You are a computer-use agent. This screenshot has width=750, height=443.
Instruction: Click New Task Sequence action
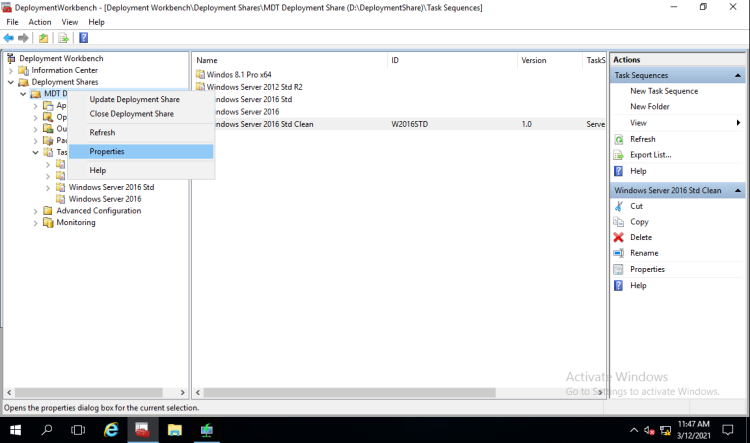tap(664, 91)
